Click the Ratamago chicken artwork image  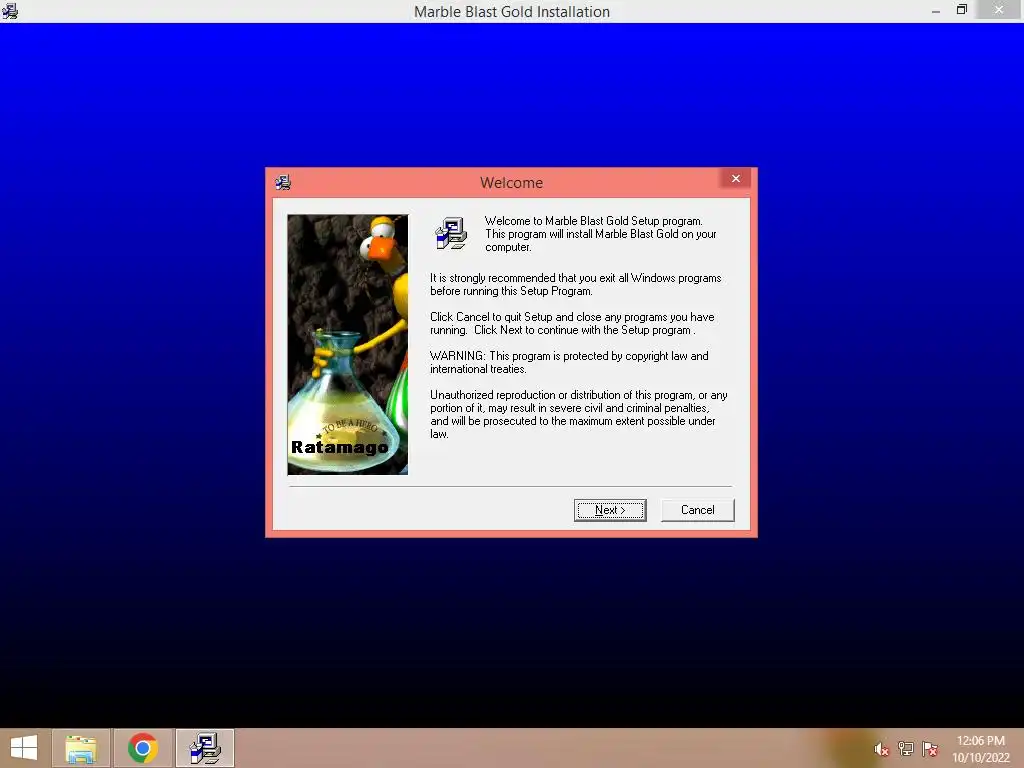coord(347,344)
